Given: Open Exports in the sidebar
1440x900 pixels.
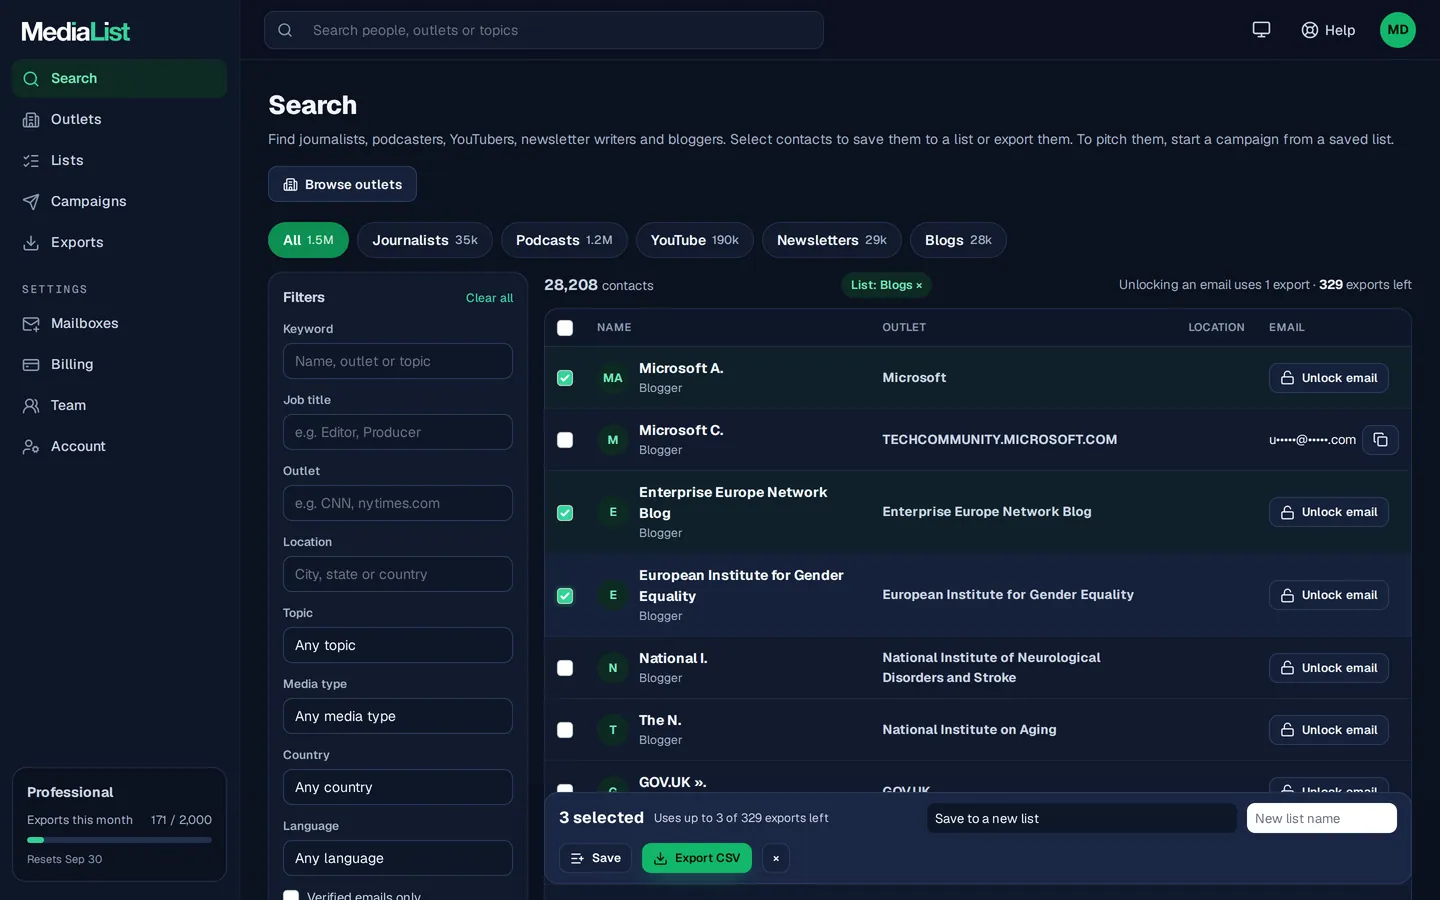Looking at the screenshot, I should pos(119,242).
